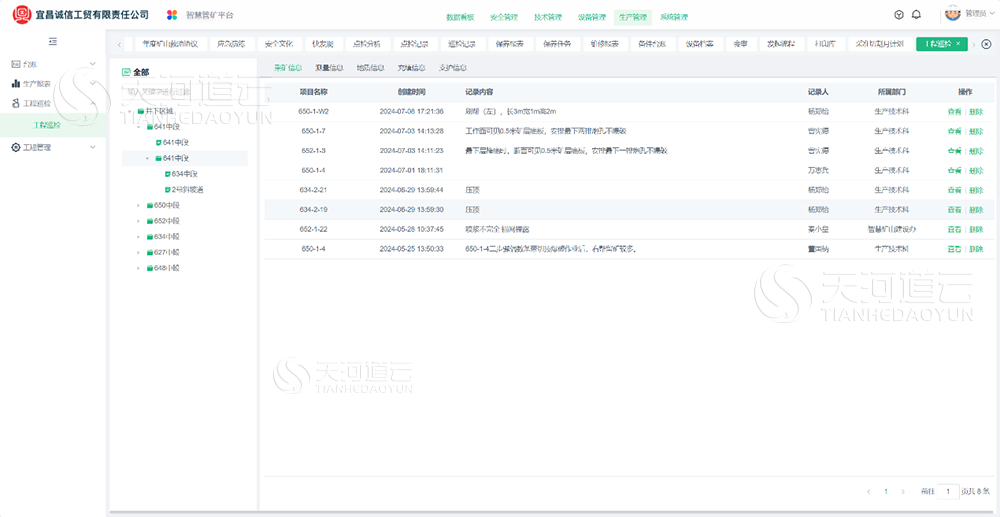Delete the 650-1-7 record
Screen dimensions: 1000x517
click(976, 131)
